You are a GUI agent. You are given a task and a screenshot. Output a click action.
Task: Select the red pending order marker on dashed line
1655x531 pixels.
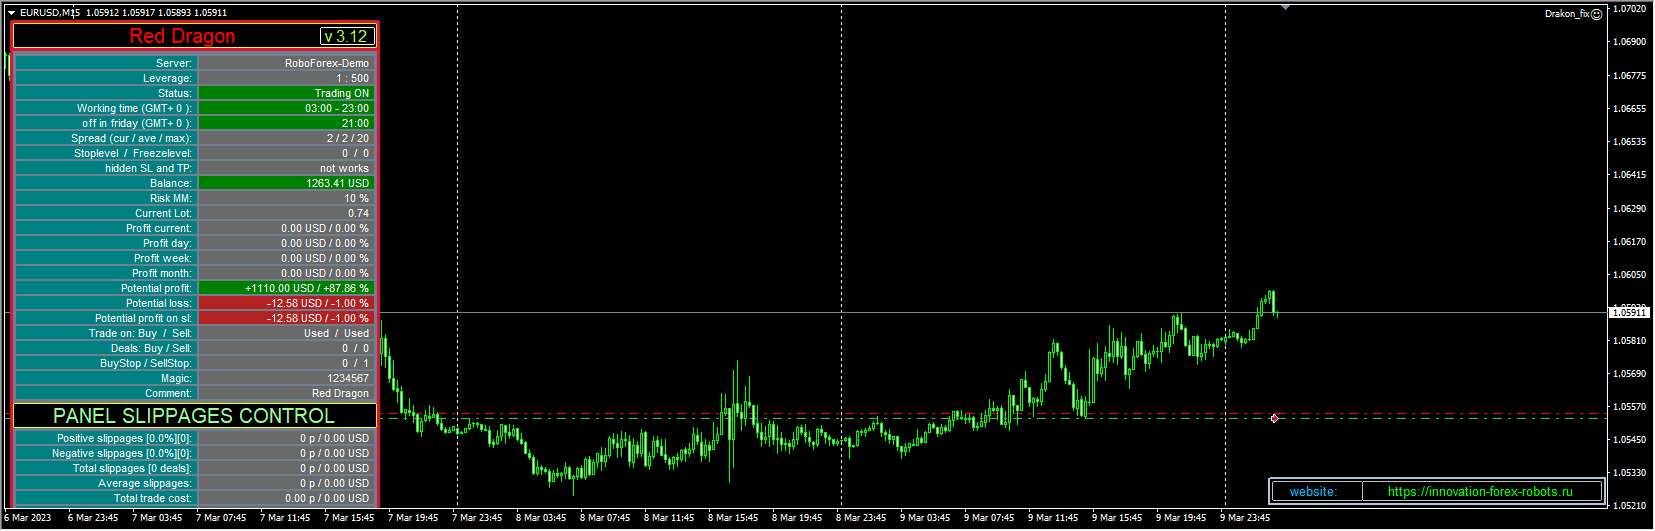pos(1274,418)
